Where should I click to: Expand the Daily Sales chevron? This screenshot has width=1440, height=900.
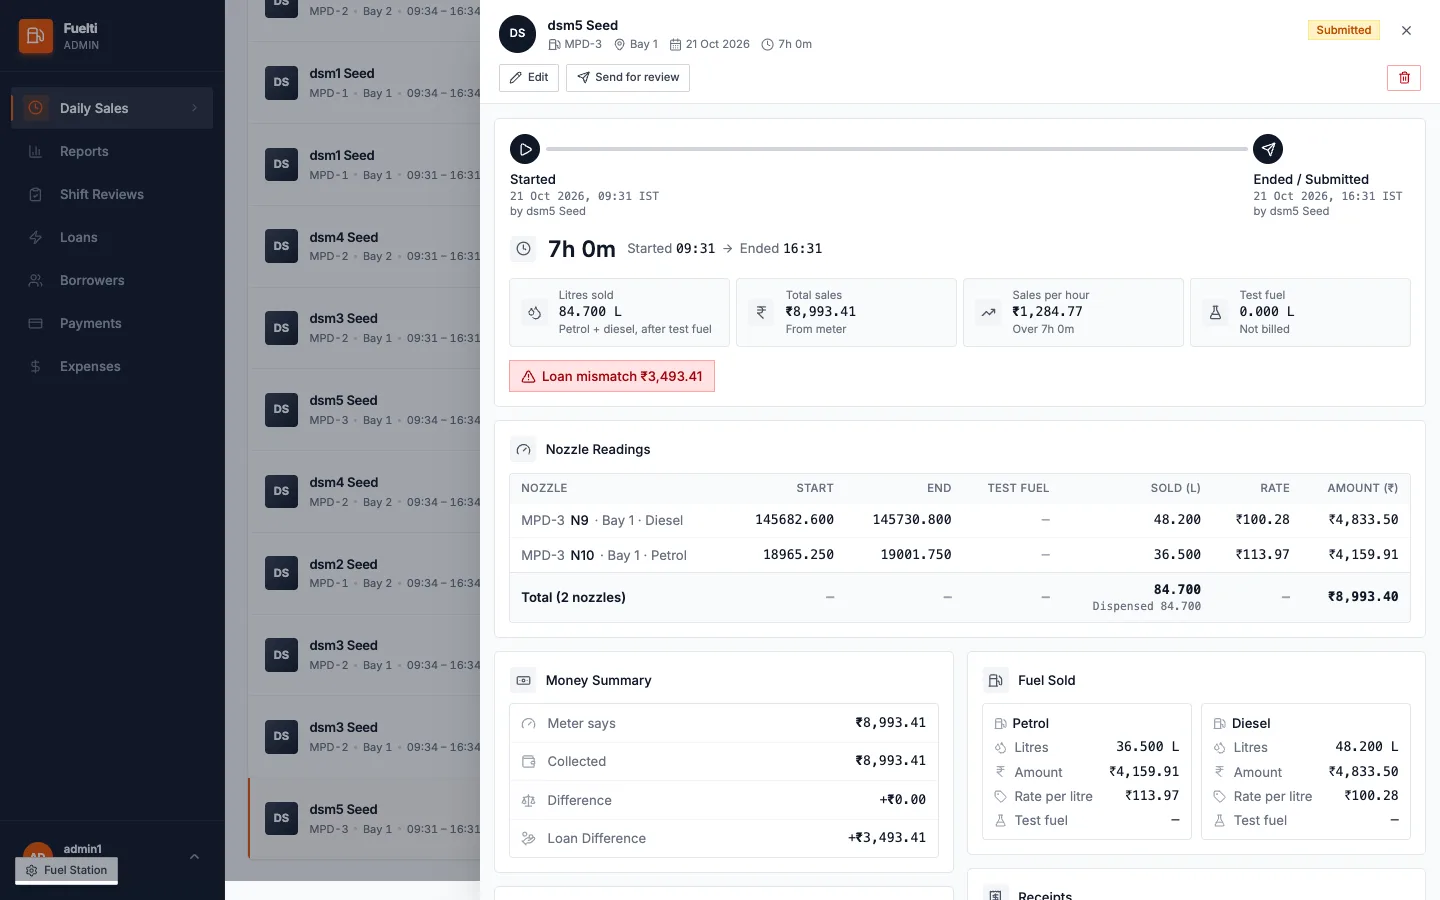click(195, 108)
